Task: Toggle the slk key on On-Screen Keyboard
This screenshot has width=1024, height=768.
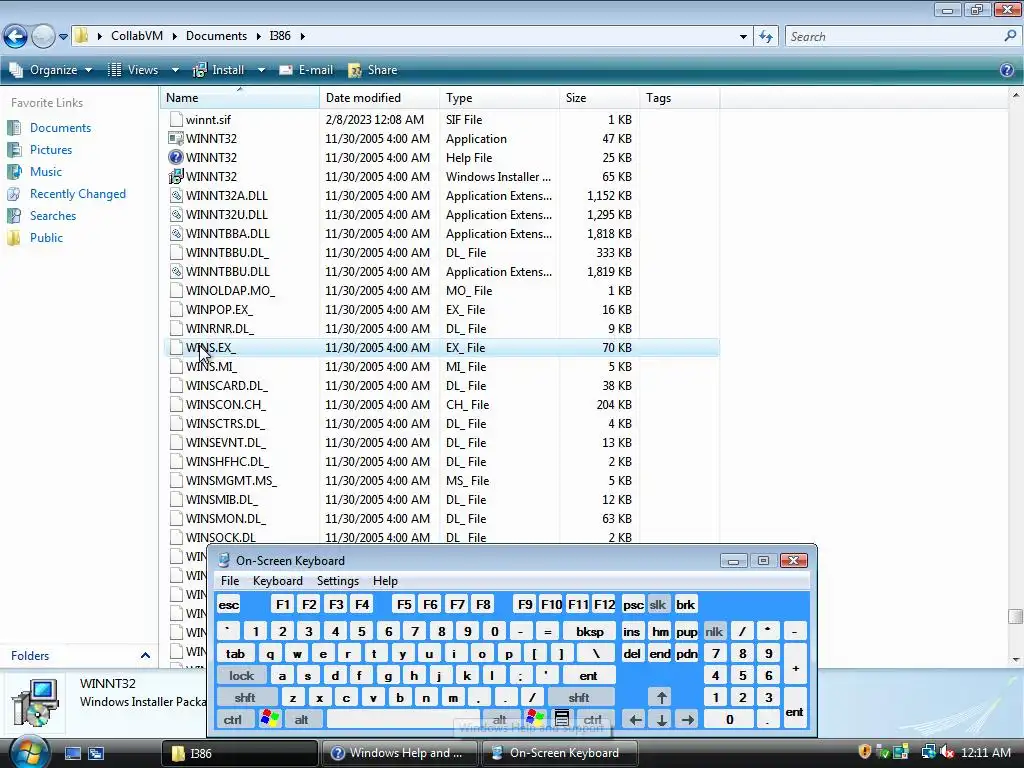Action: coord(658,605)
